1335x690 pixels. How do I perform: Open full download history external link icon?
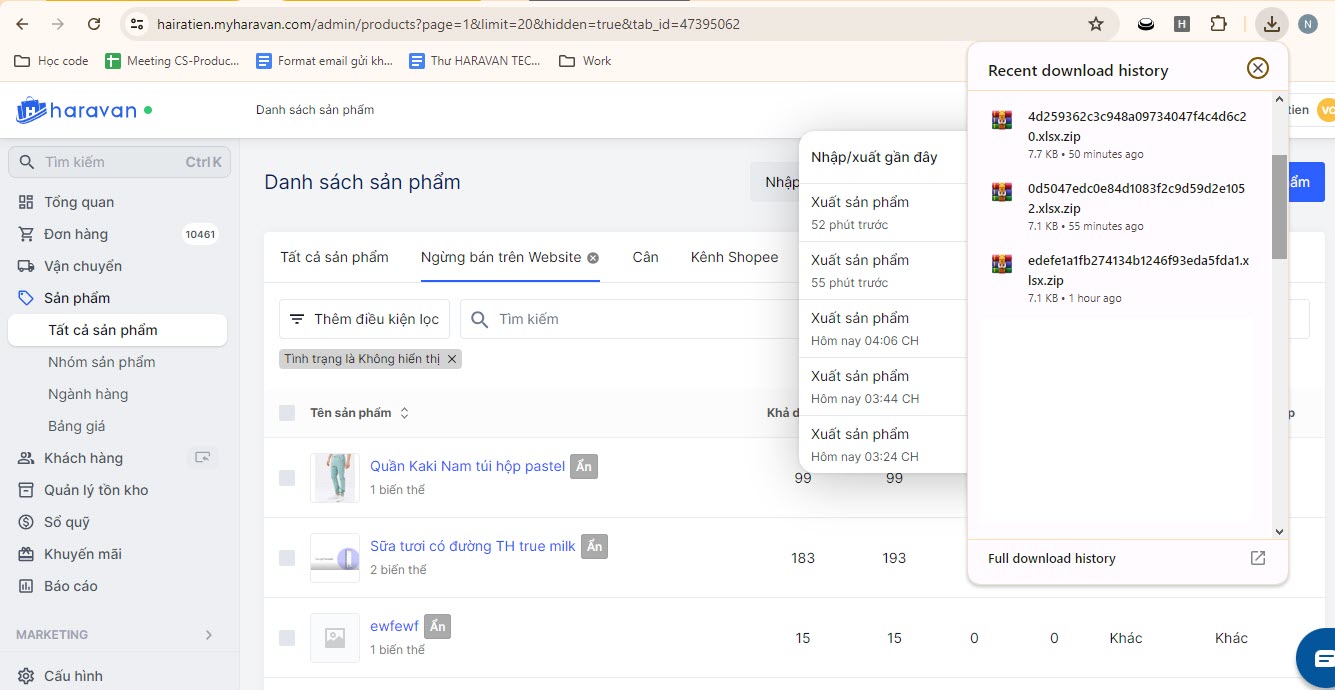(1258, 558)
